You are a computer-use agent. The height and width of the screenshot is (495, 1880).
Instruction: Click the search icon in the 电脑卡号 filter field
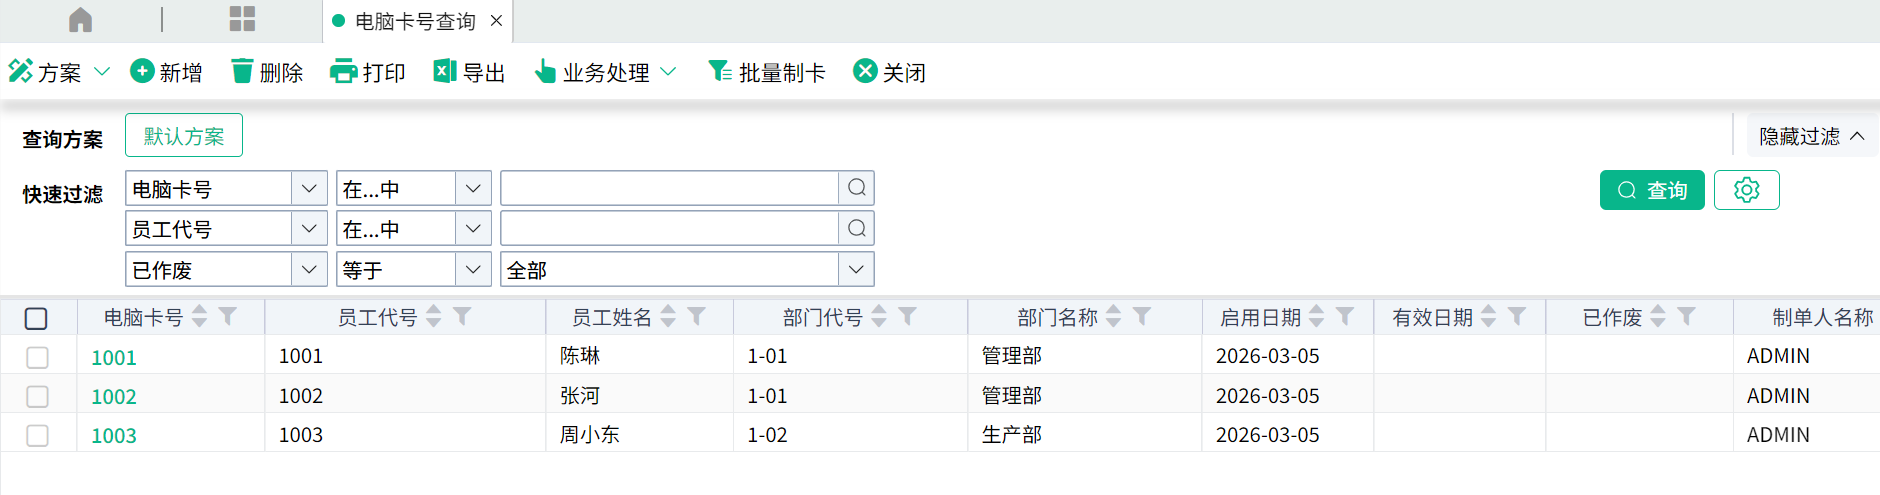(856, 188)
